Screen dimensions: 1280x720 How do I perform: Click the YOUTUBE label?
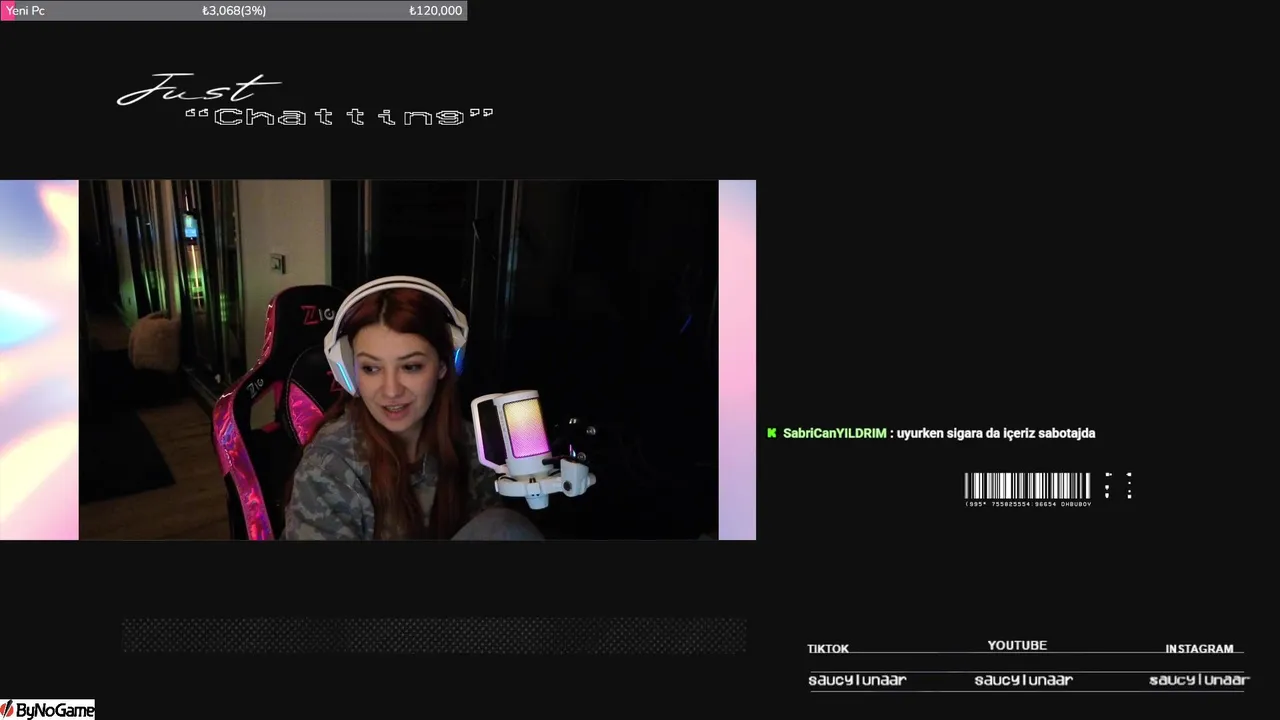[1017, 646]
